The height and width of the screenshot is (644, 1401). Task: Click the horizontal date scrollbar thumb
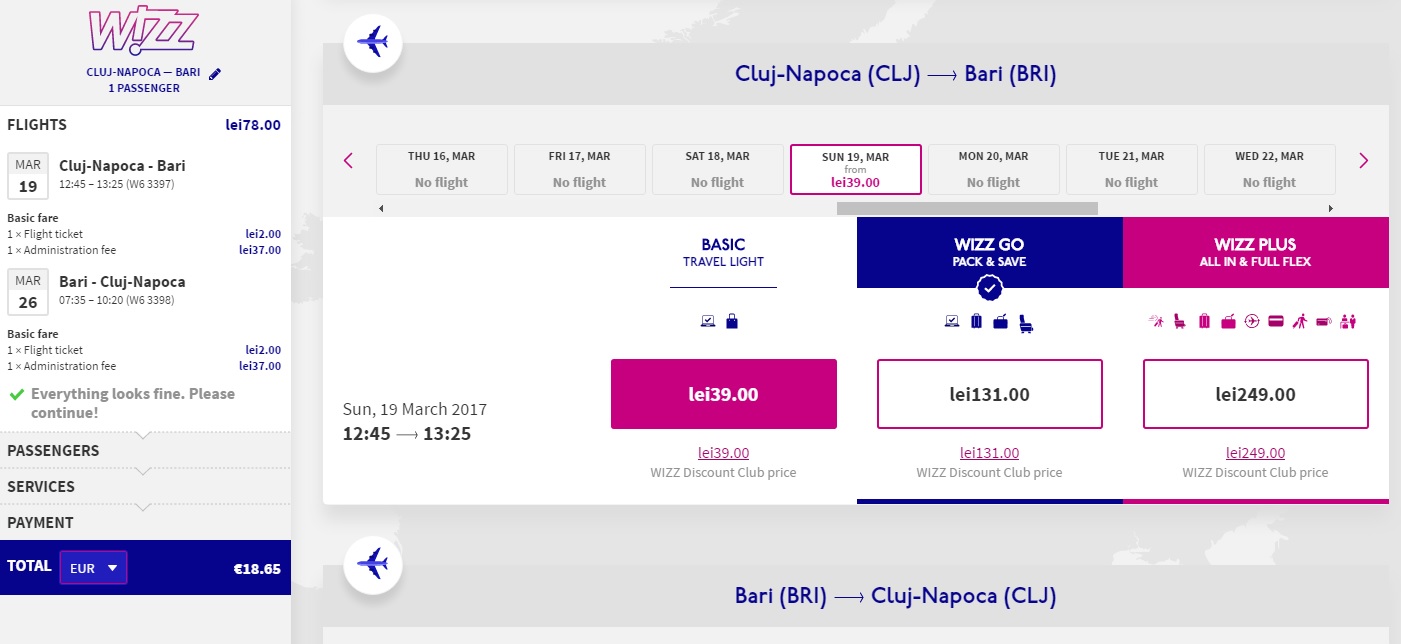(x=967, y=208)
